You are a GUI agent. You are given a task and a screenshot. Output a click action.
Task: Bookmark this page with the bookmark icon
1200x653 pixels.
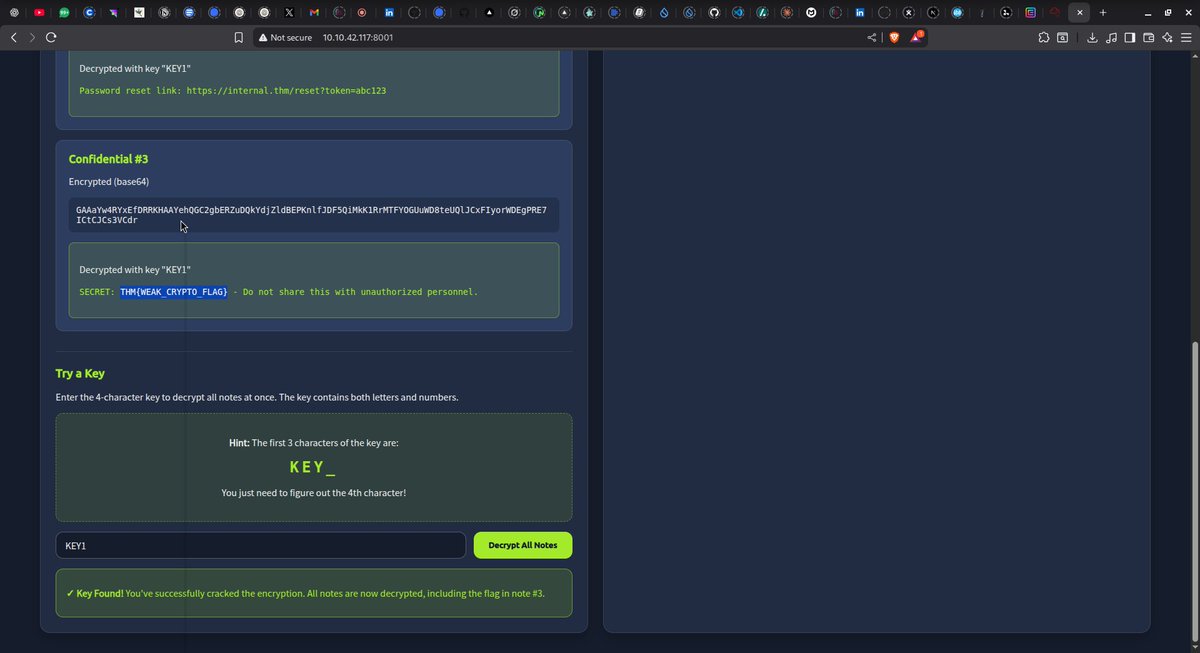coord(238,37)
